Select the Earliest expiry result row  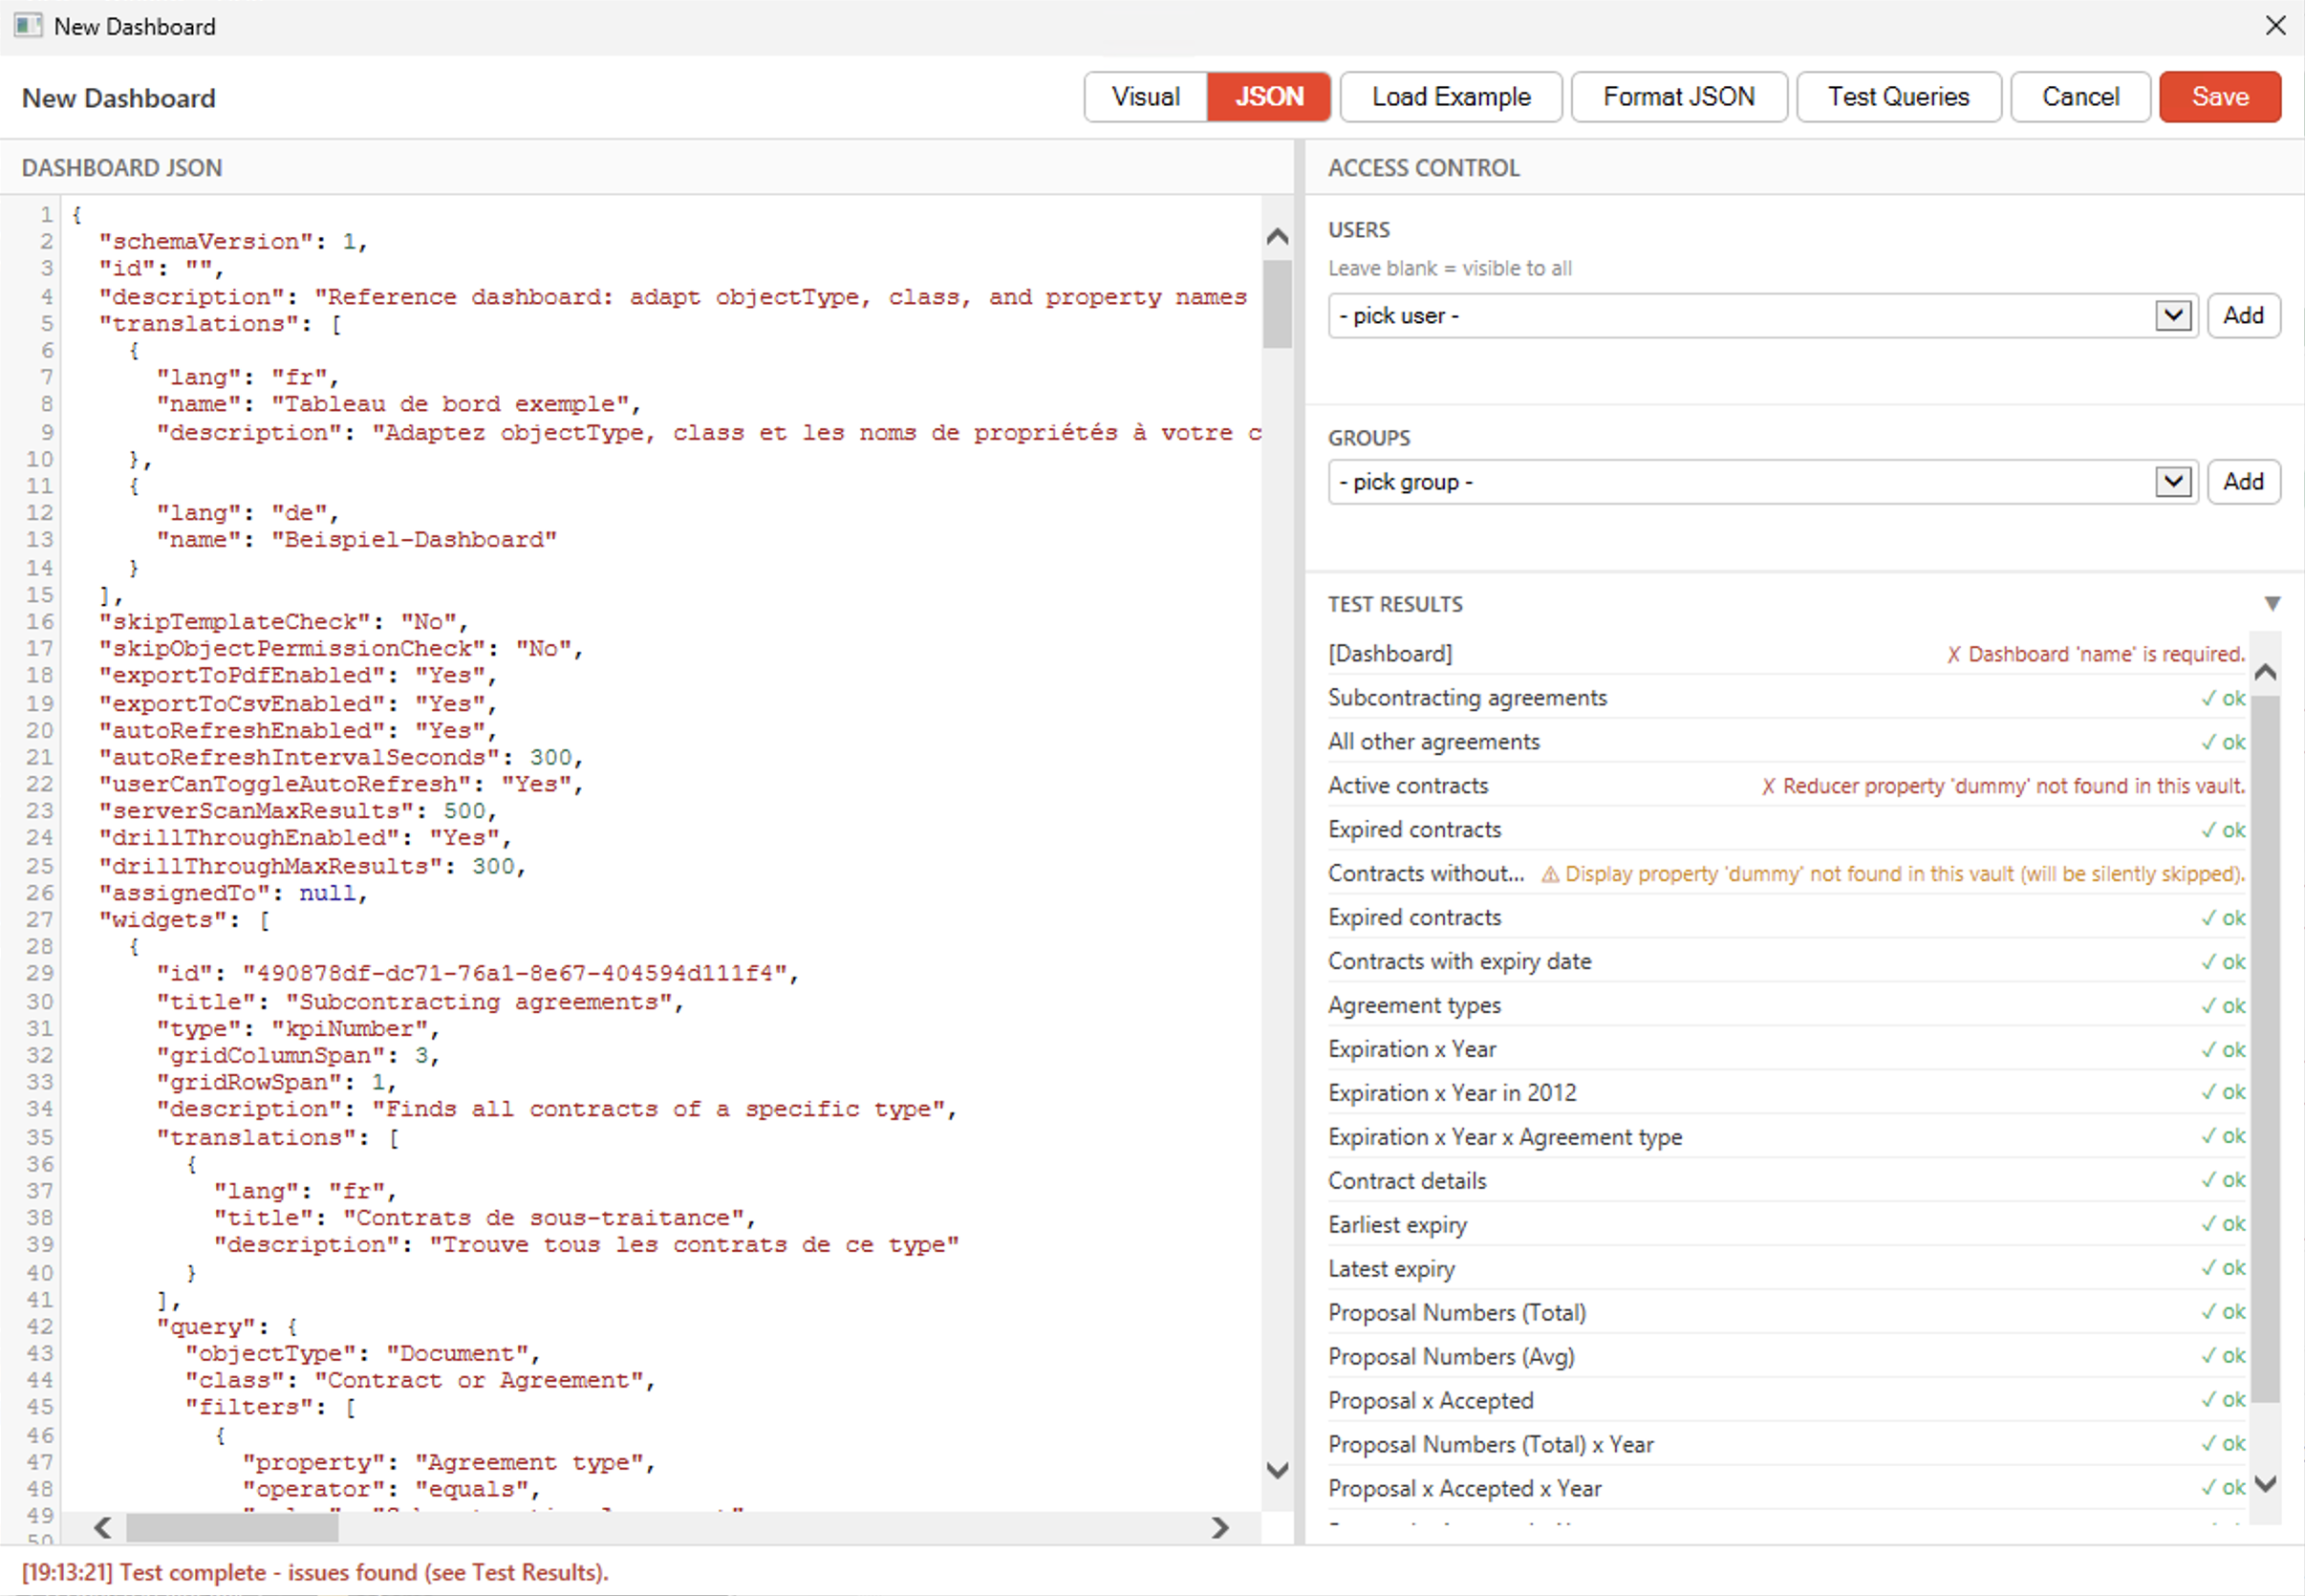[1786, 1225]
